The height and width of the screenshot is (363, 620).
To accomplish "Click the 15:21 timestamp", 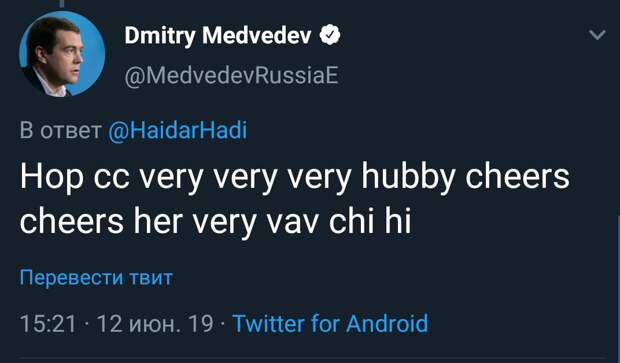I will point(48,324).
